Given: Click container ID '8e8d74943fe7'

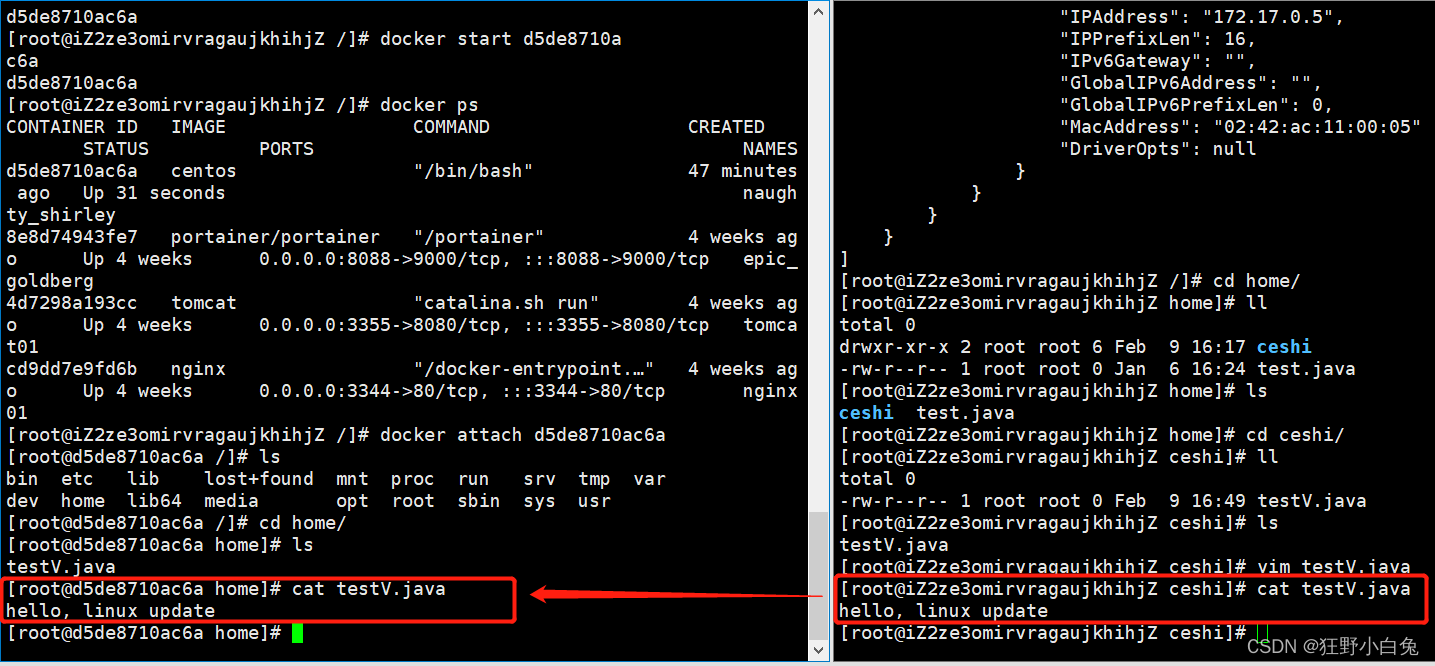Looking at the screenshot, I should click(x=72, y=237).
